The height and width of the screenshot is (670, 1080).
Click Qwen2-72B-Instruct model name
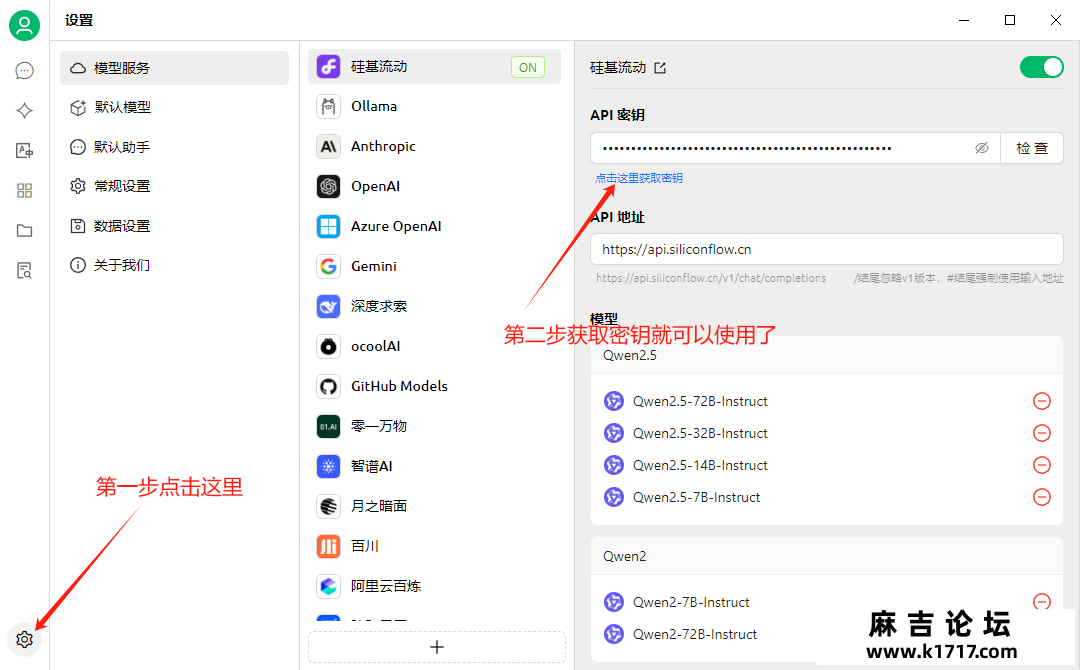point(694,634)
